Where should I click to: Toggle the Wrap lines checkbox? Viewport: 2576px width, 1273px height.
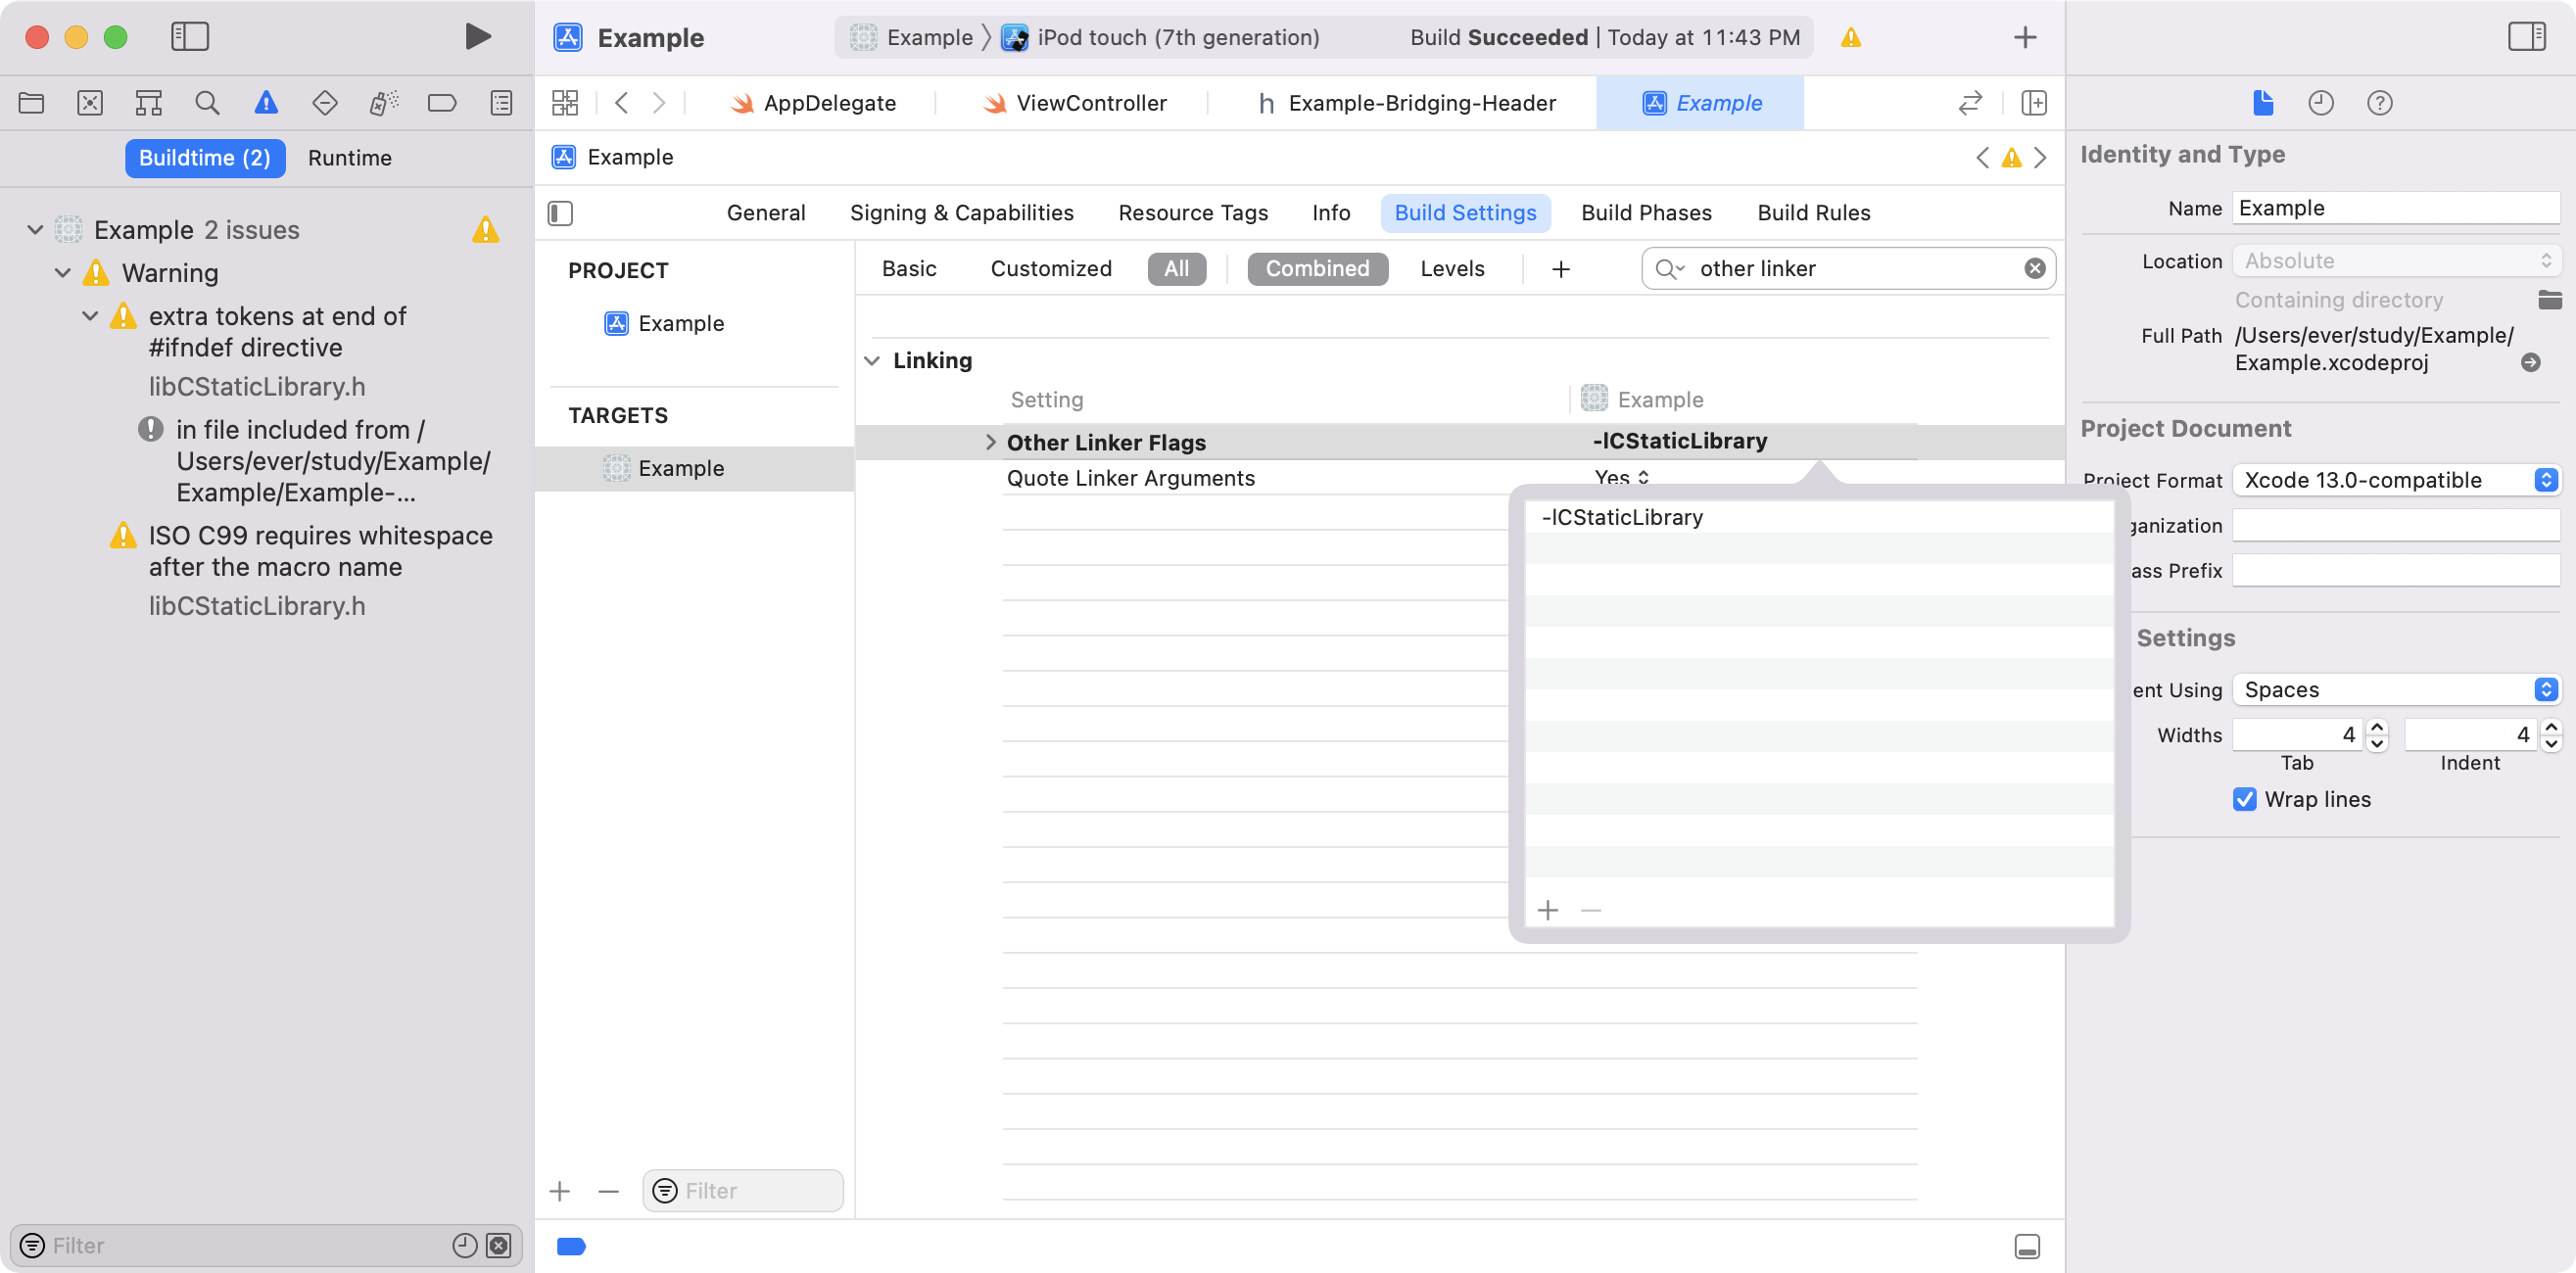click(2244, 799)
